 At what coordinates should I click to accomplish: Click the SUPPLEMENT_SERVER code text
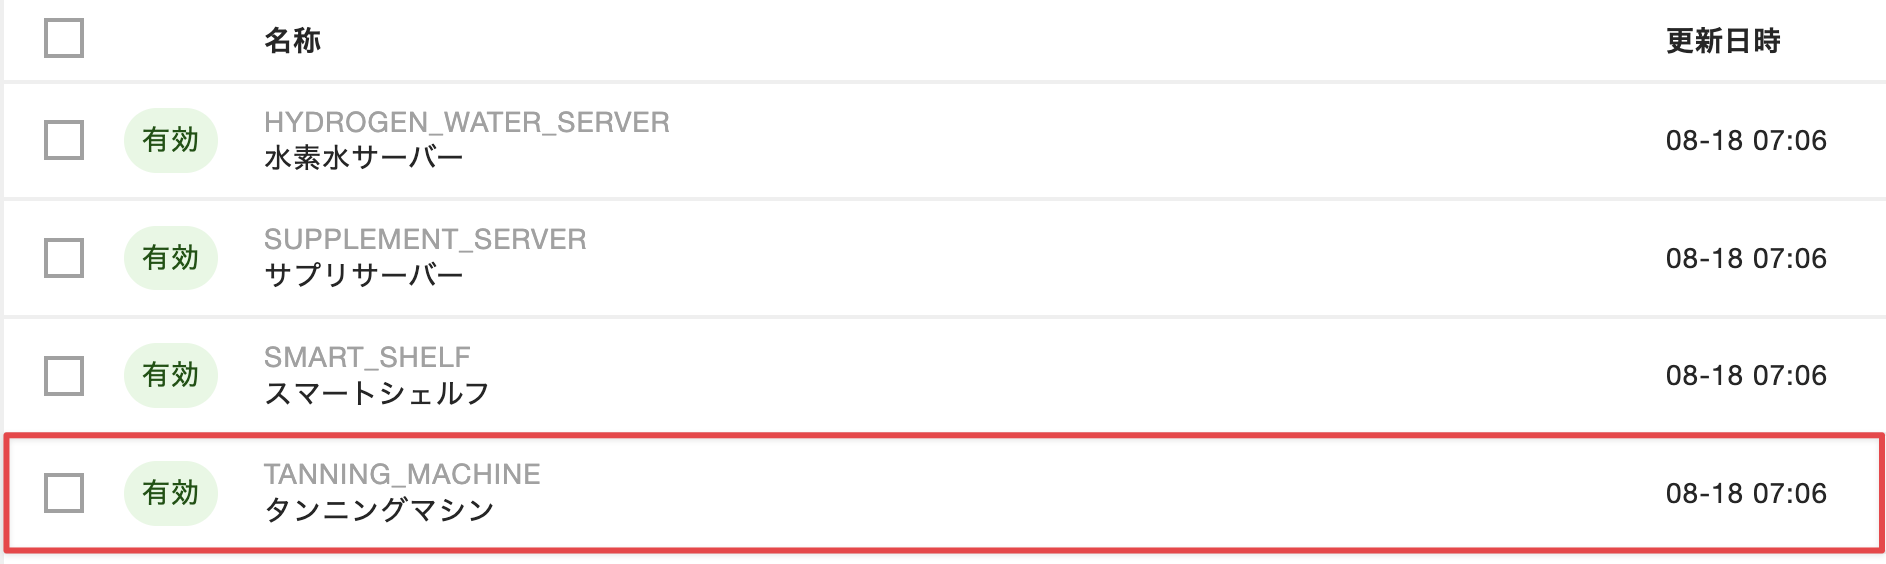tap(425, 240)
